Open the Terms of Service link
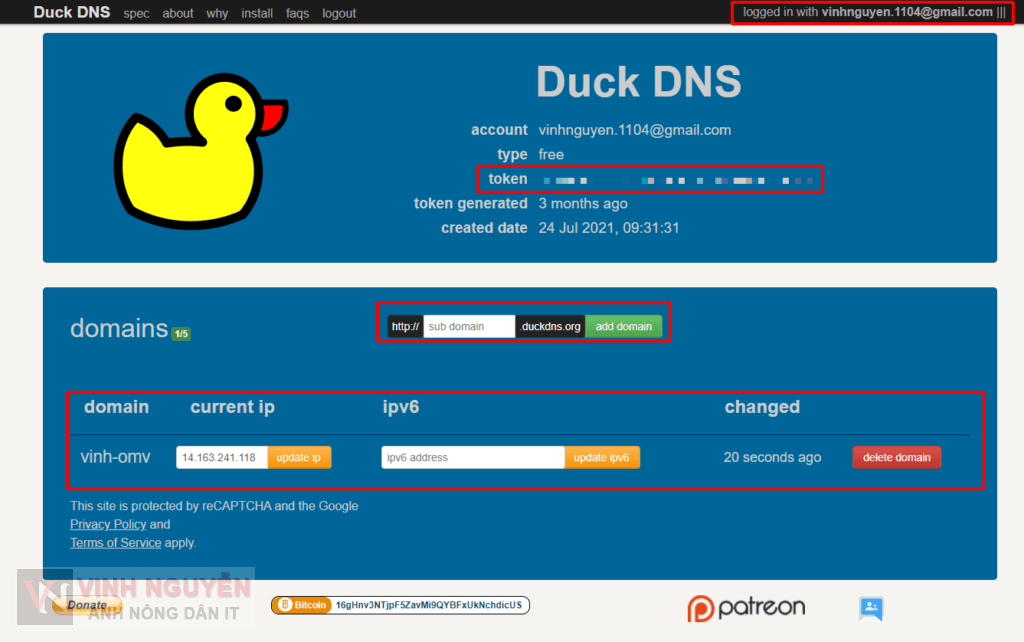1024x642 pixels. pos(115,542)
